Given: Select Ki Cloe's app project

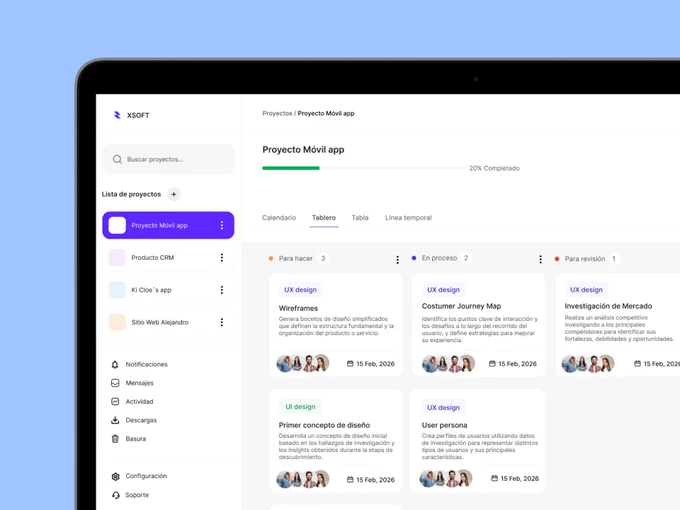Looking at the screenshot, I should coord(168,290).
